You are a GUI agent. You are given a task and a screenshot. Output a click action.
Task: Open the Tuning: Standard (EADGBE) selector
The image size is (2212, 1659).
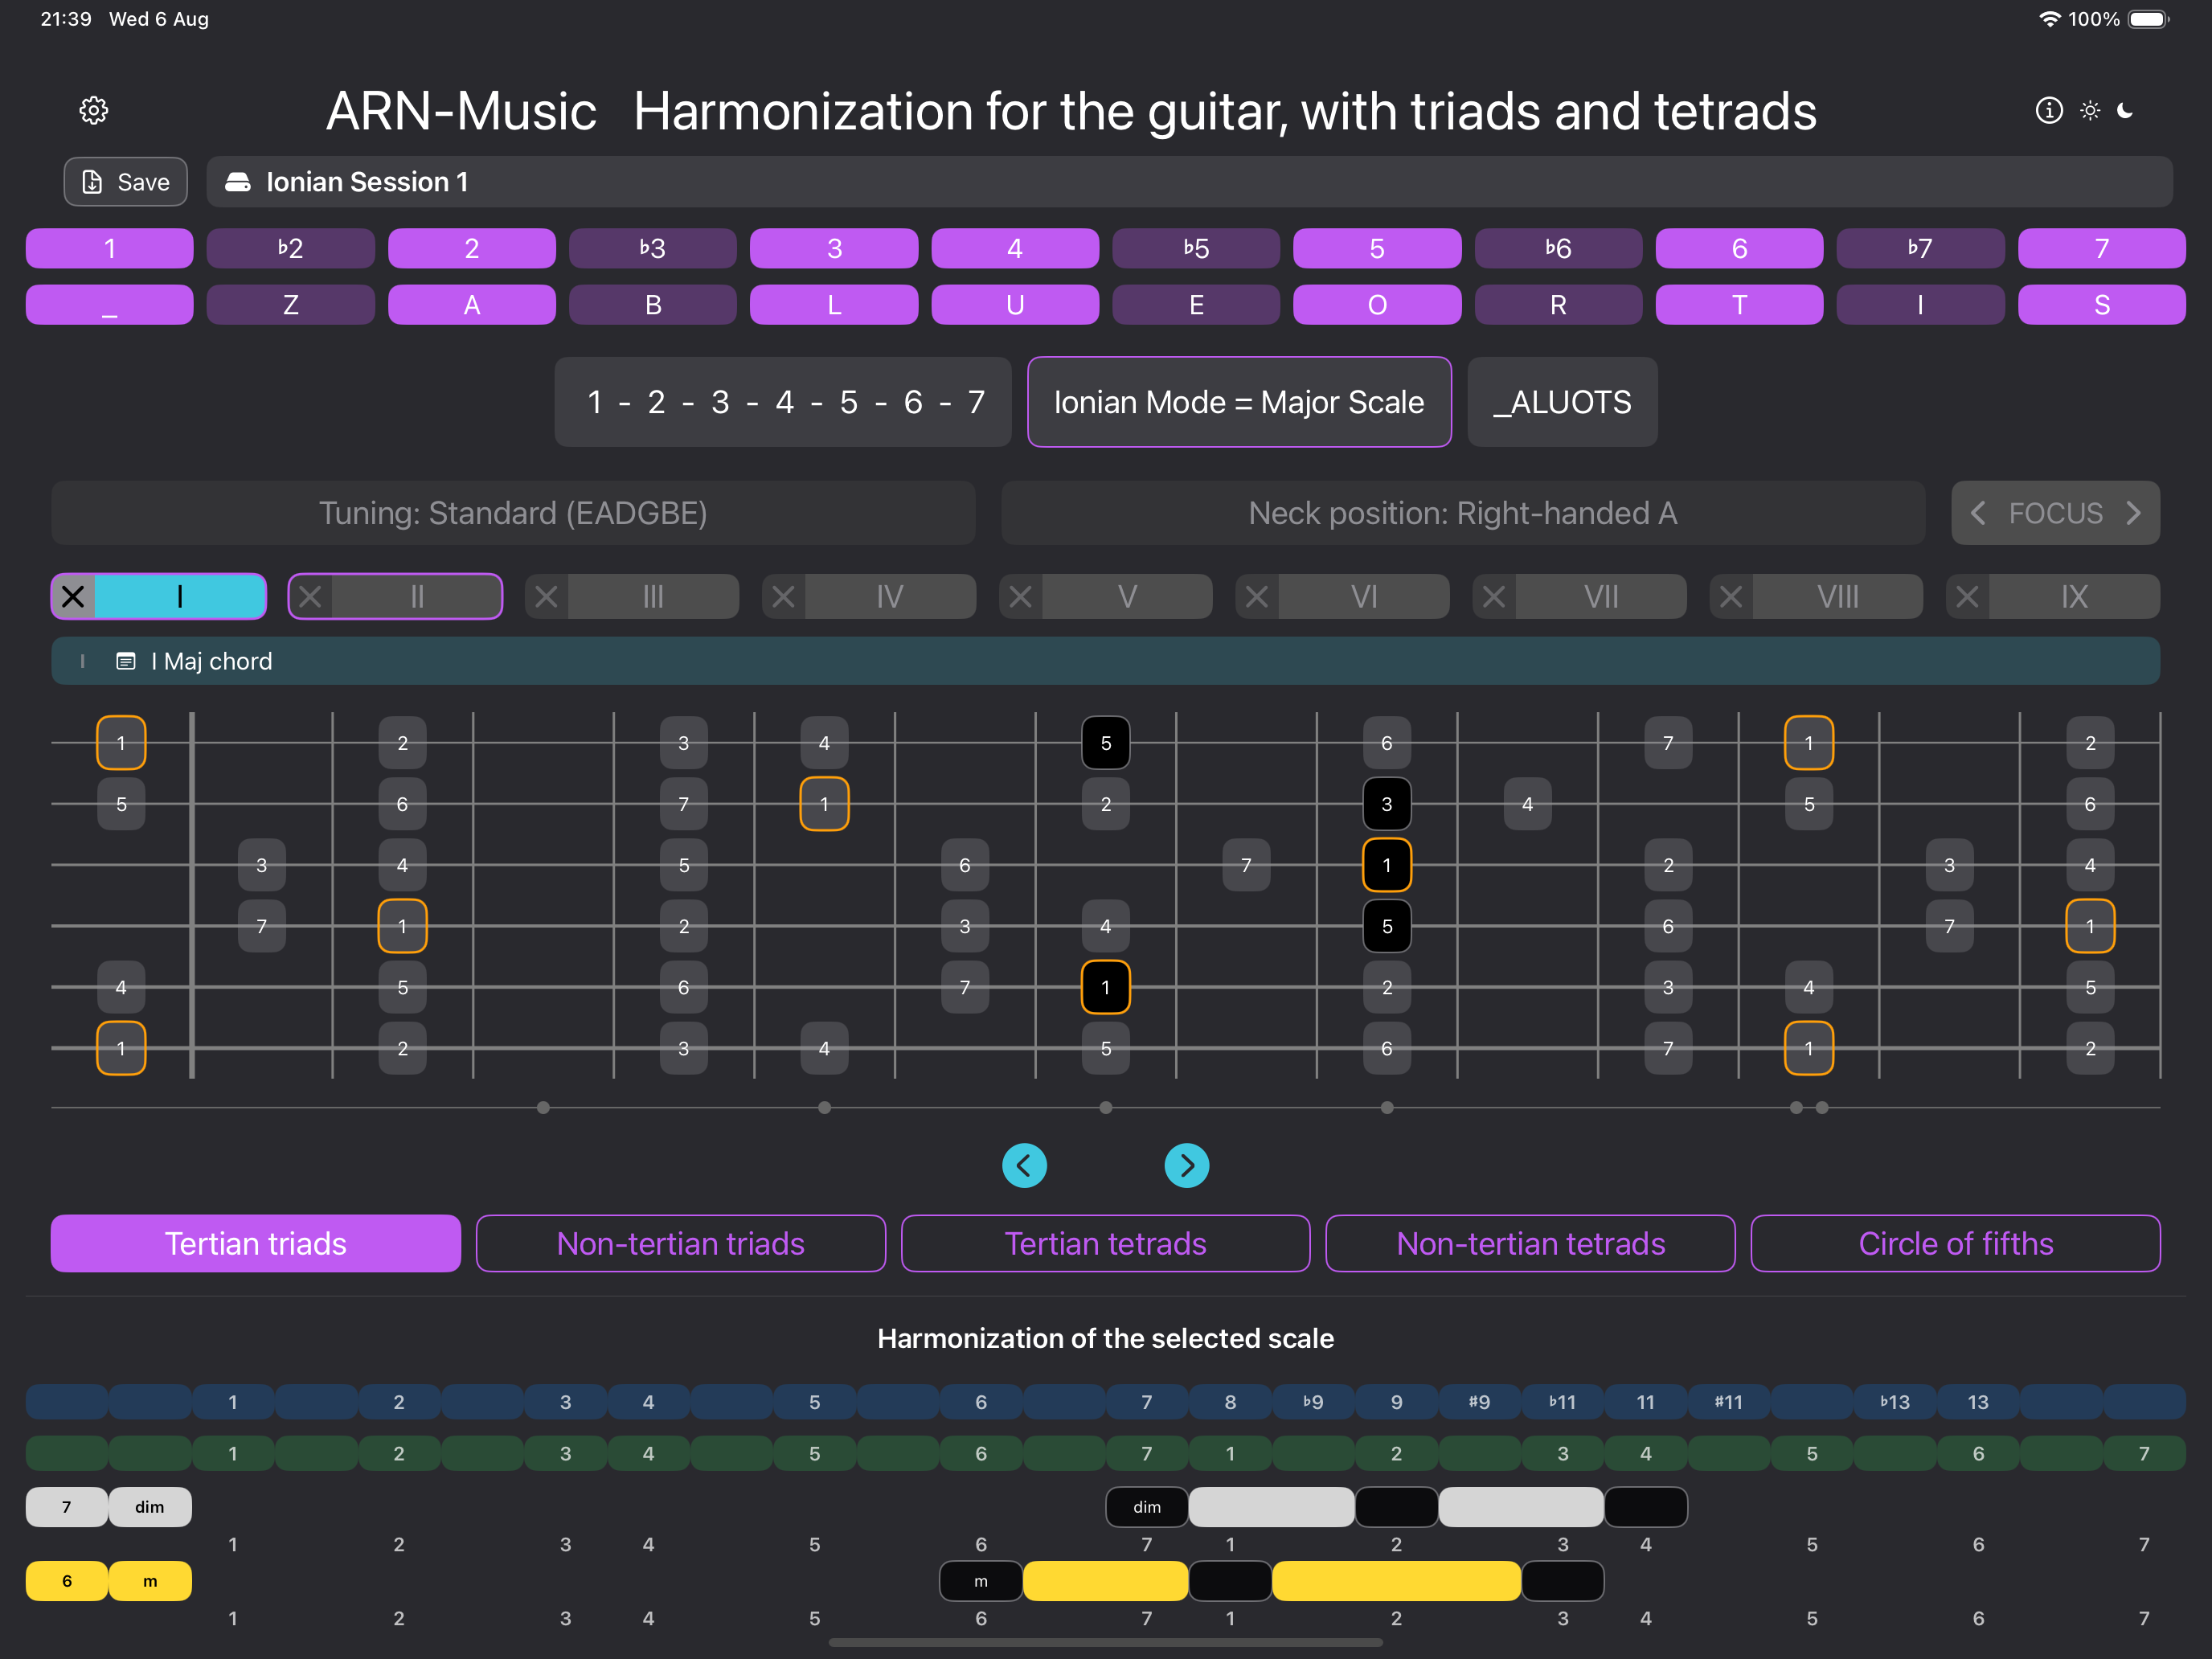point(513,513)
